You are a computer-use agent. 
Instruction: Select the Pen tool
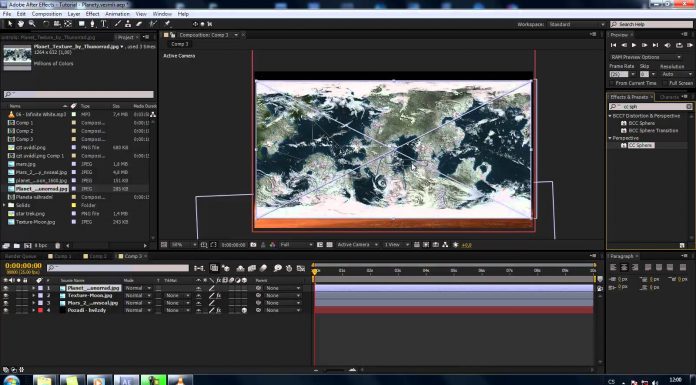[93, 24]
